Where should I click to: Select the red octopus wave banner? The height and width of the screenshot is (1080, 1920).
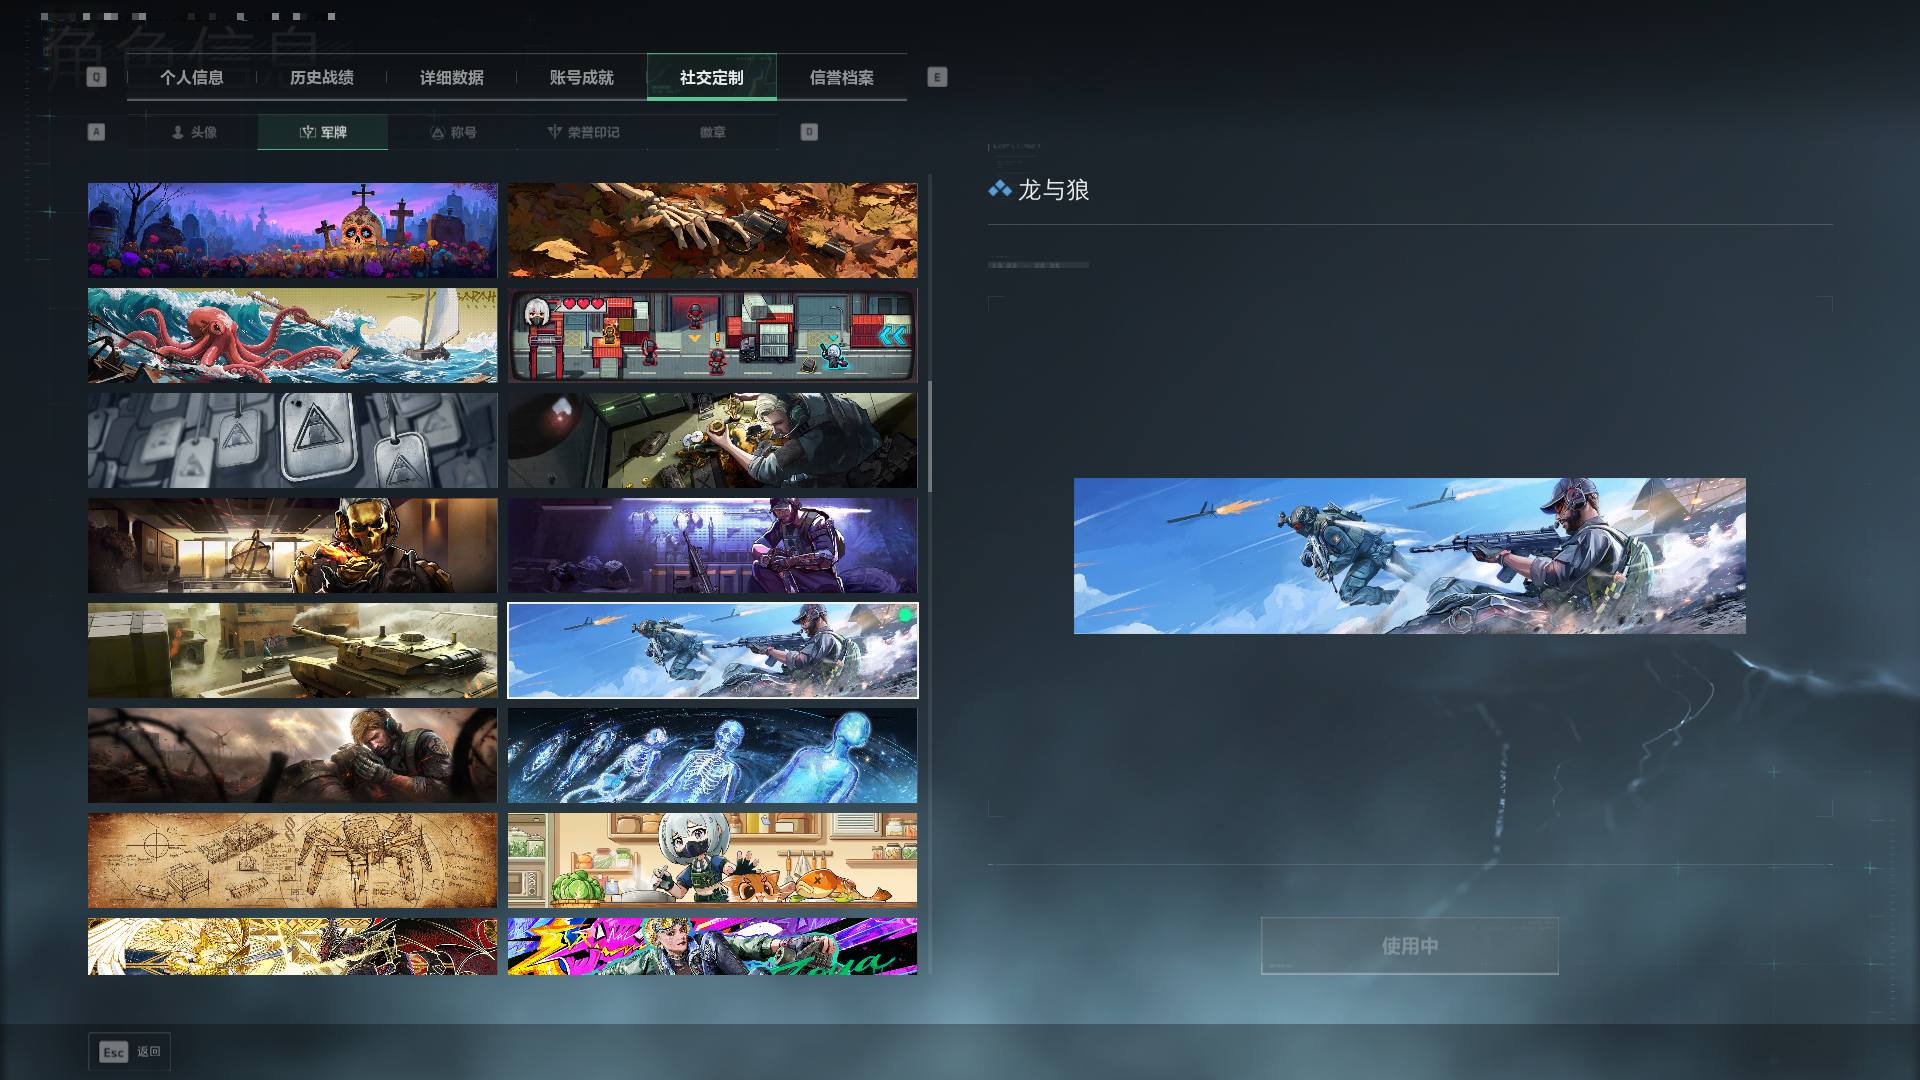point(292,335)
